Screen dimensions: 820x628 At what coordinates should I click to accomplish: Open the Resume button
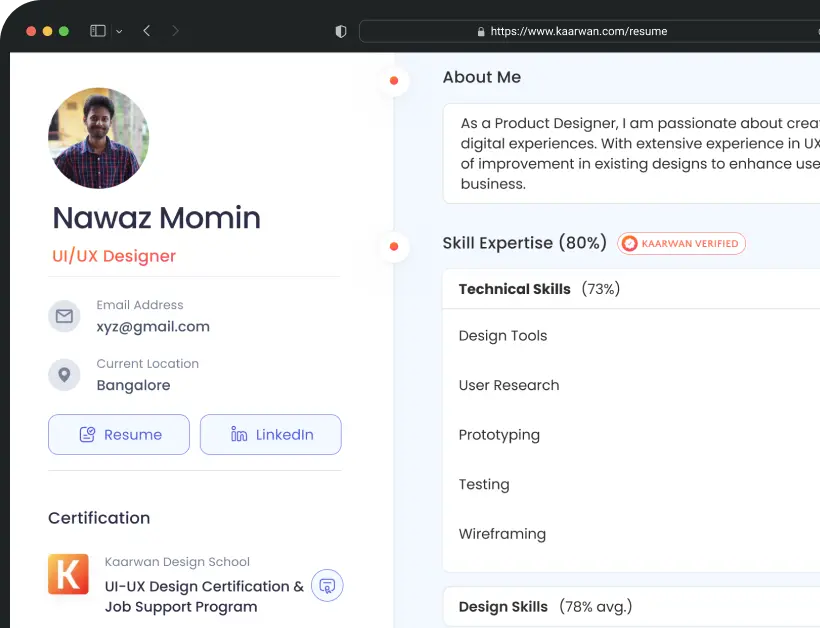coord(119,435)
